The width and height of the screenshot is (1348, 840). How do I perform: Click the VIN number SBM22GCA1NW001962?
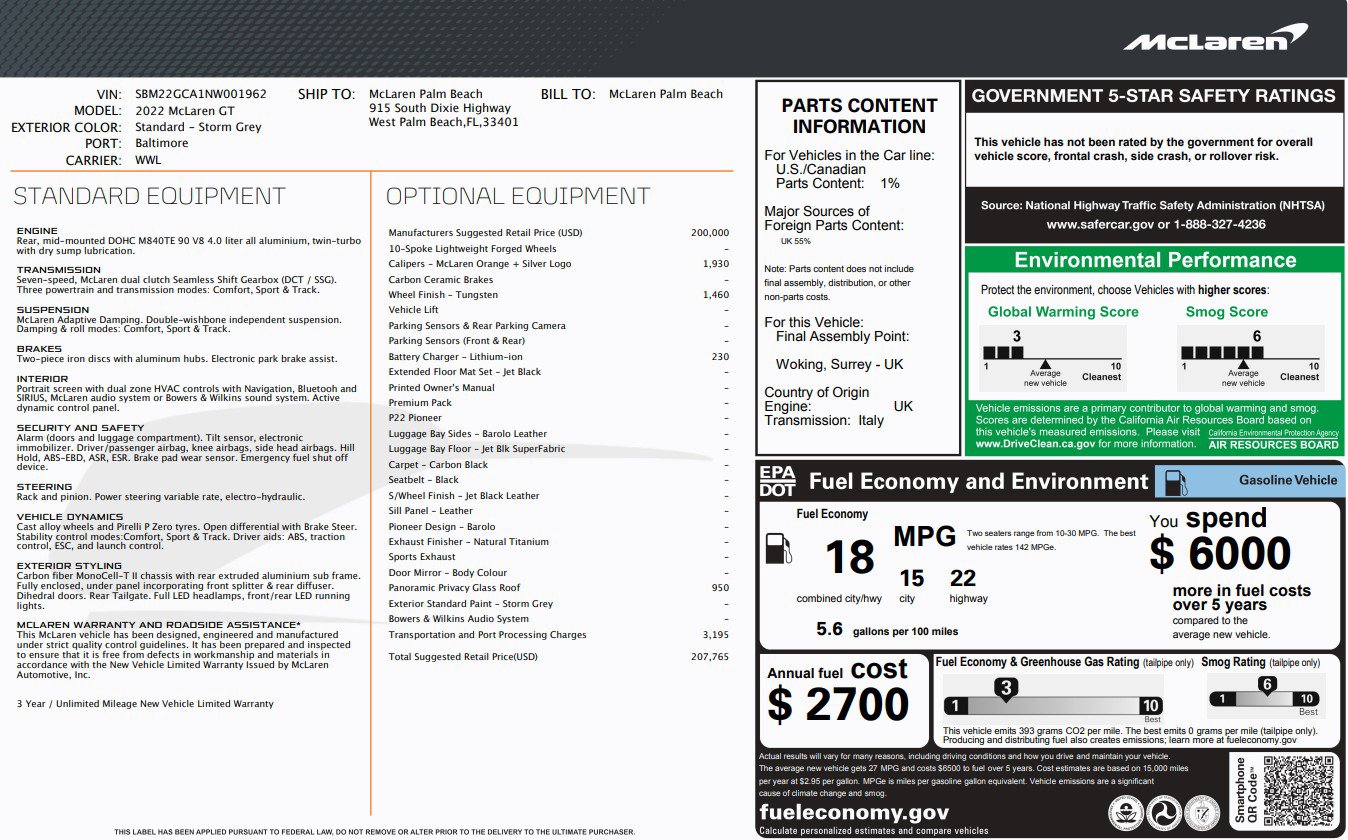coord(201,94)
